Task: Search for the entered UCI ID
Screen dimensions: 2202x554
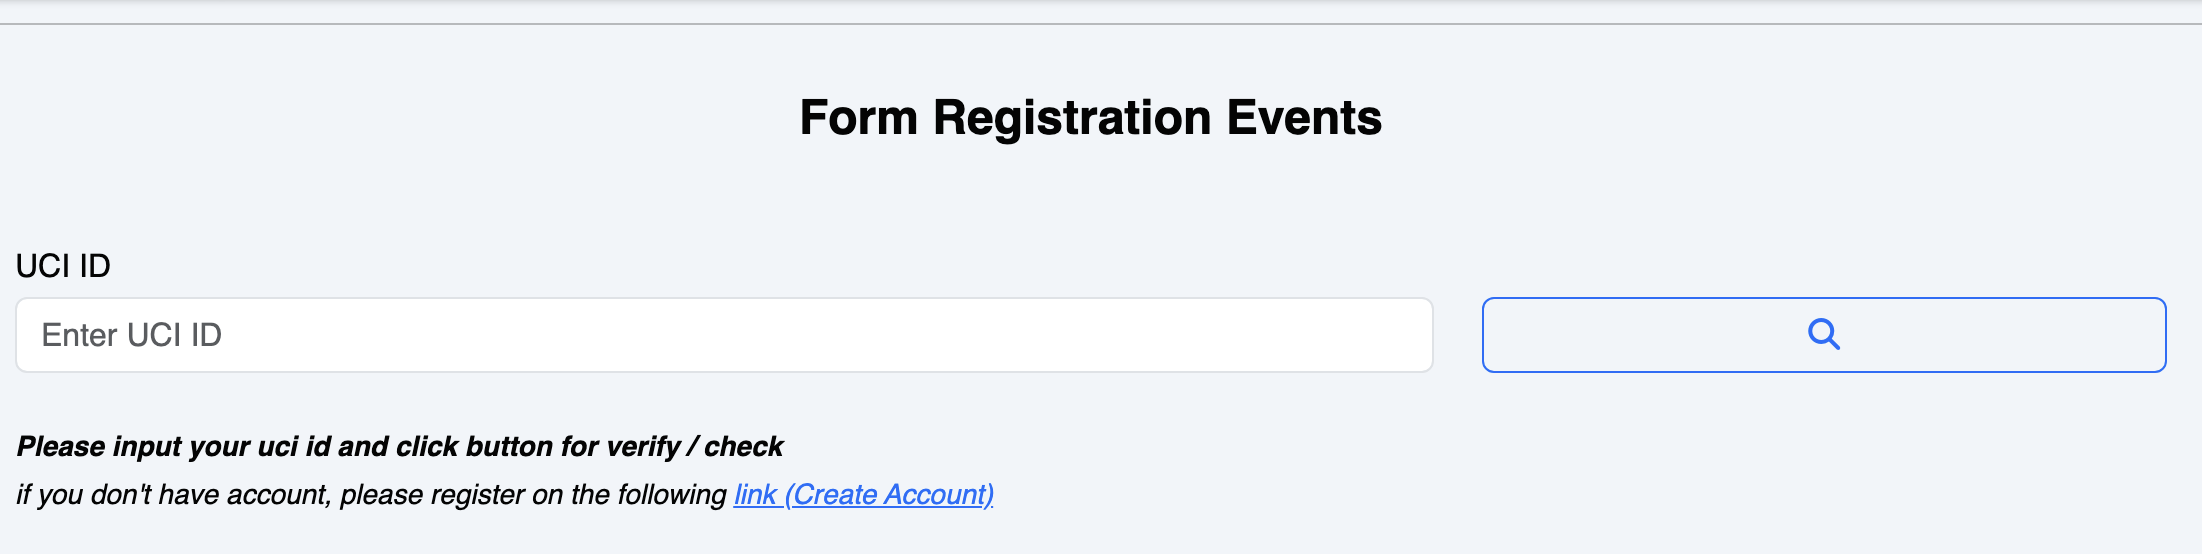Action: coord(1823,334)
